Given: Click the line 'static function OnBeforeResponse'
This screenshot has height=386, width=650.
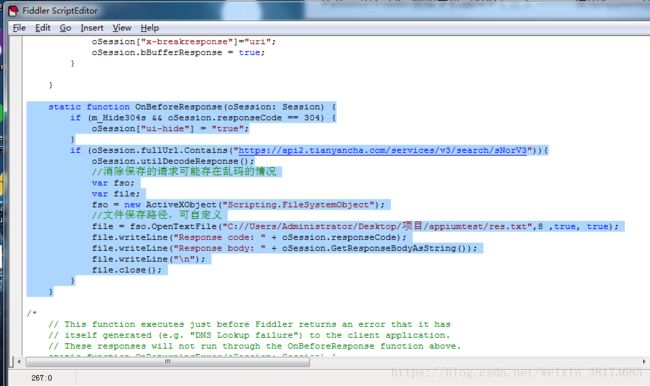Looking at the screenshot, I should pos(192,107).
